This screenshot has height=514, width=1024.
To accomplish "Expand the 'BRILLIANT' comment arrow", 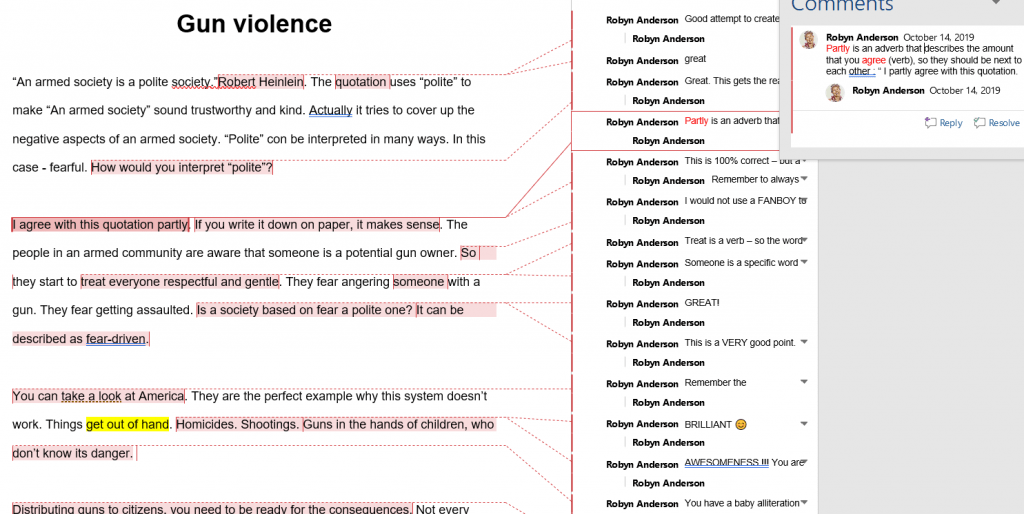I will click(x=804, y=424).
